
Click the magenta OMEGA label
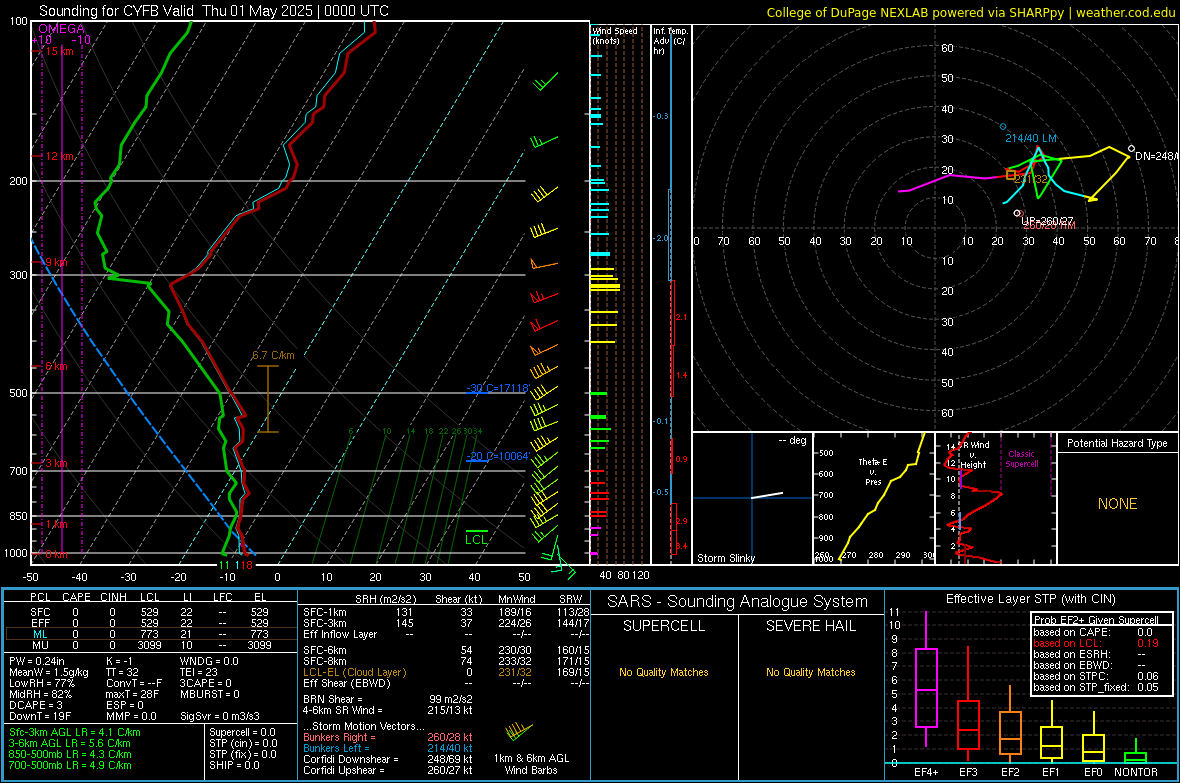[x=62, y=29]
